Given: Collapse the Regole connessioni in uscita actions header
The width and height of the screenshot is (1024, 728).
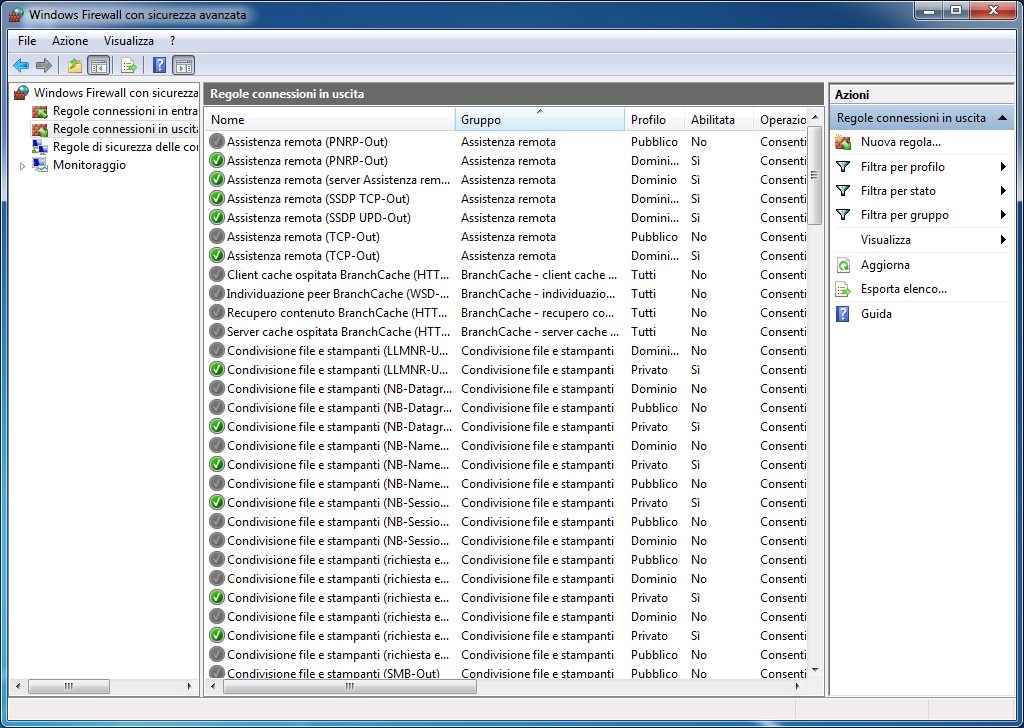Looking at the screenshot, I should tap(1002, 118).
